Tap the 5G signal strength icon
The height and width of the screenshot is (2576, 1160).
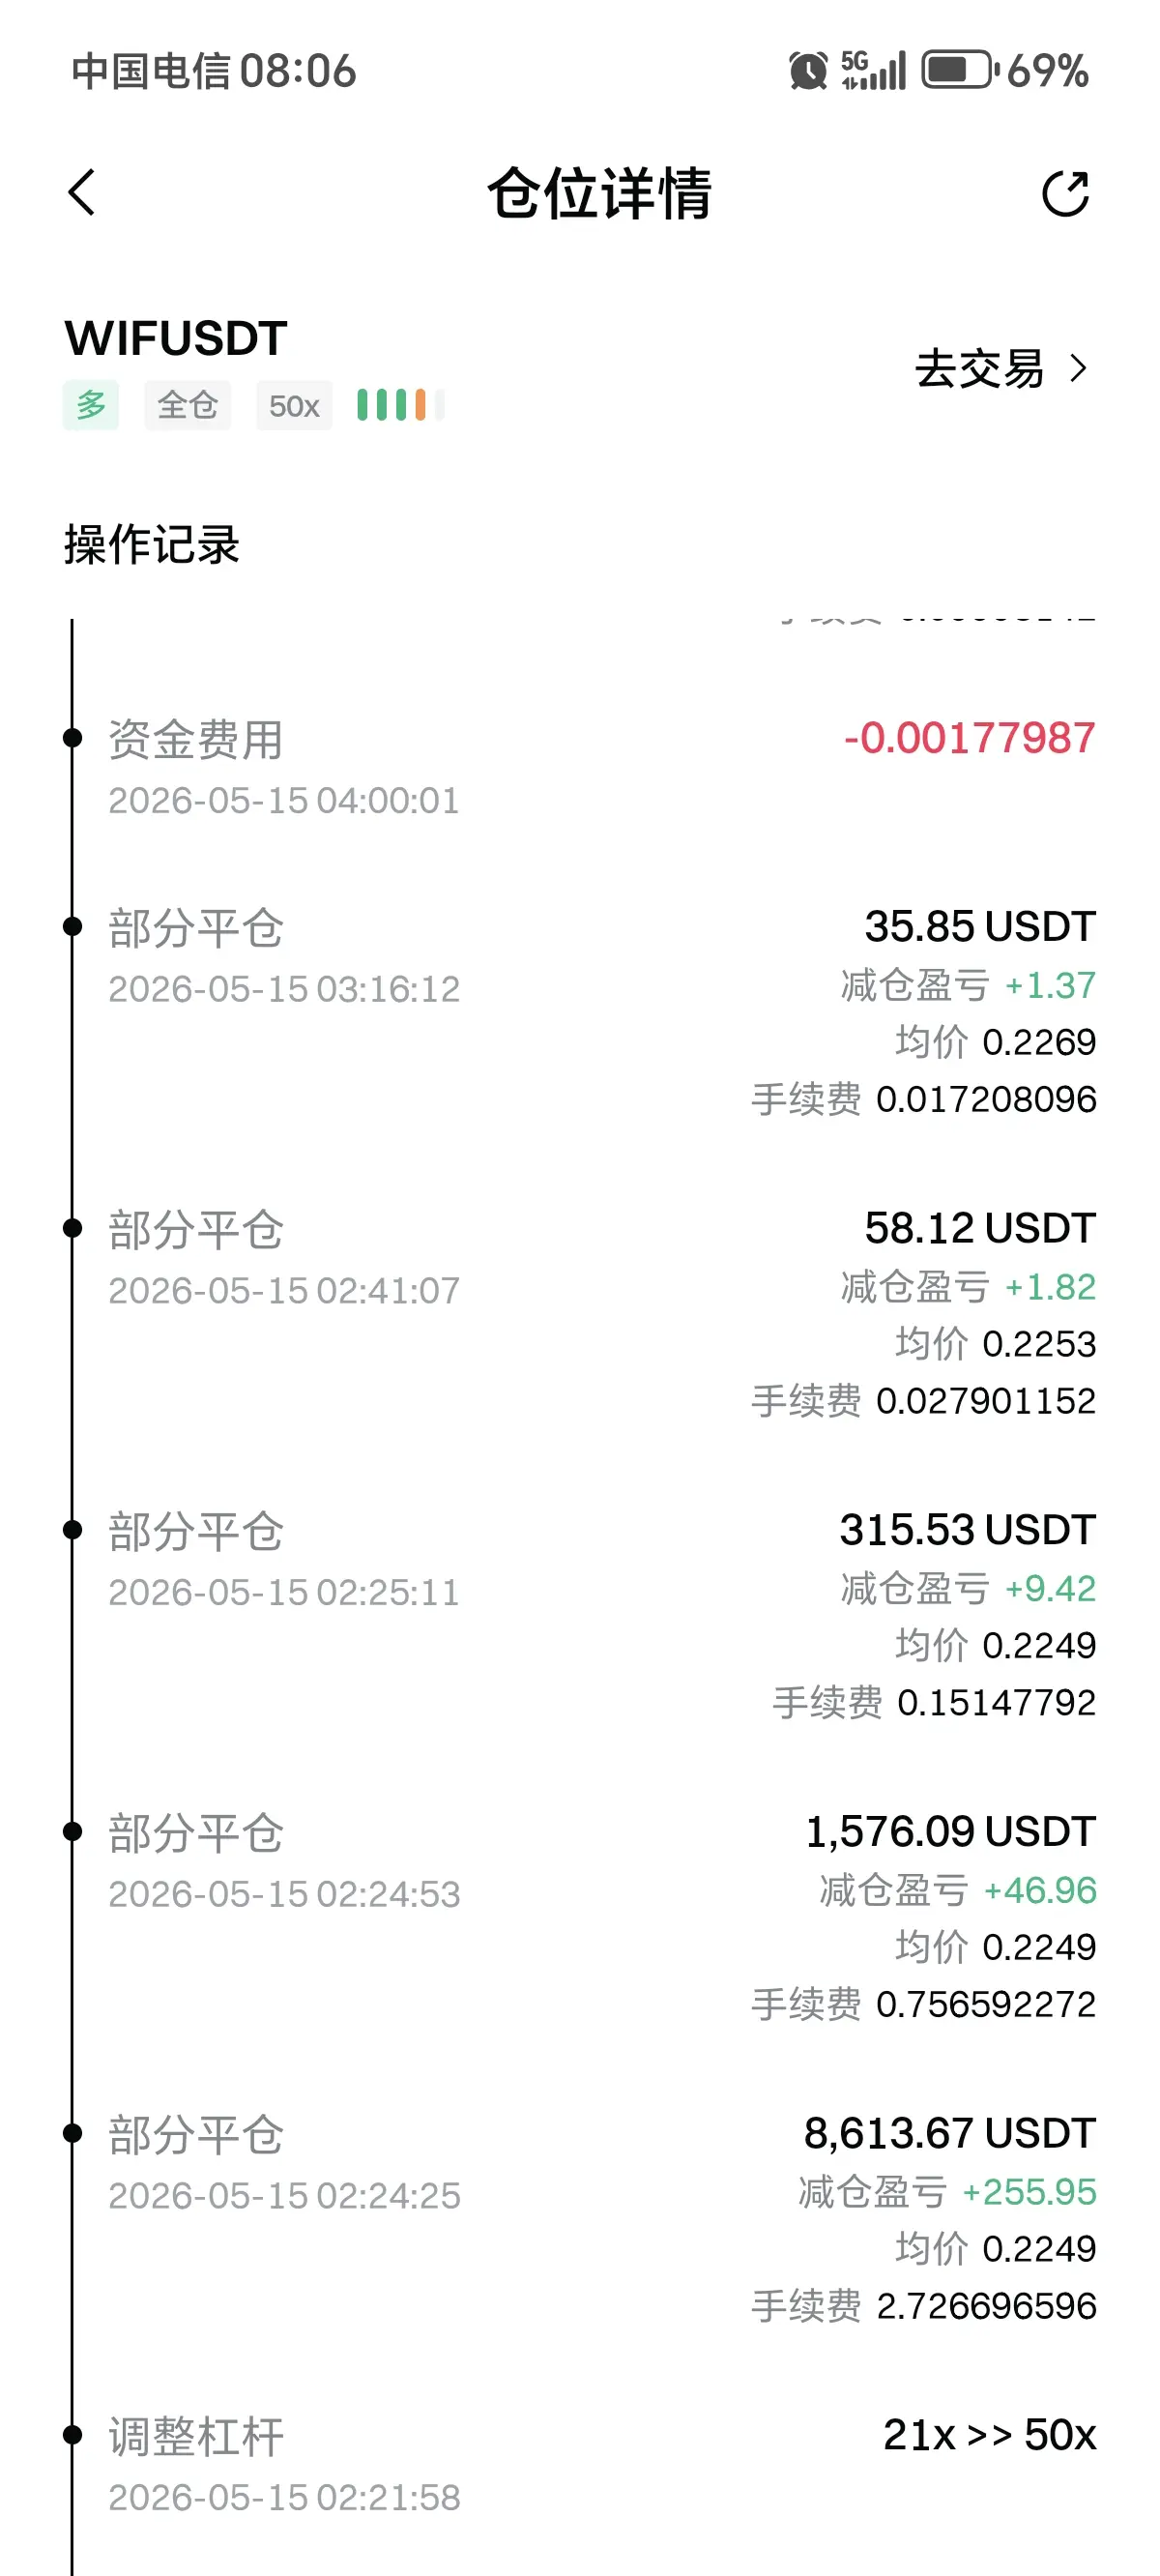873,71
